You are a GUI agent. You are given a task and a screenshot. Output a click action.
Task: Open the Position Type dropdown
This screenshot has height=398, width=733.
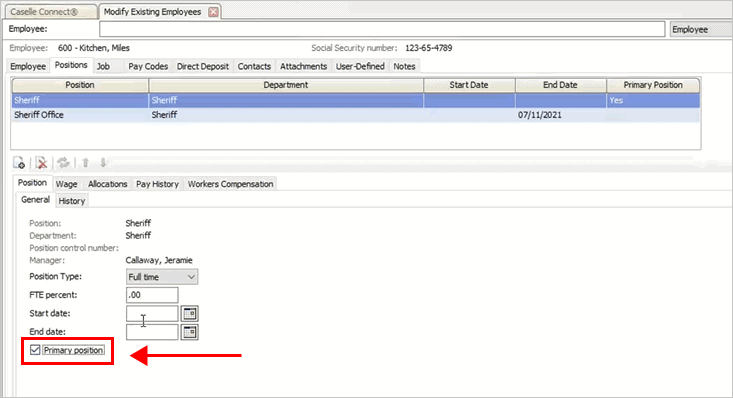(162, 277)
